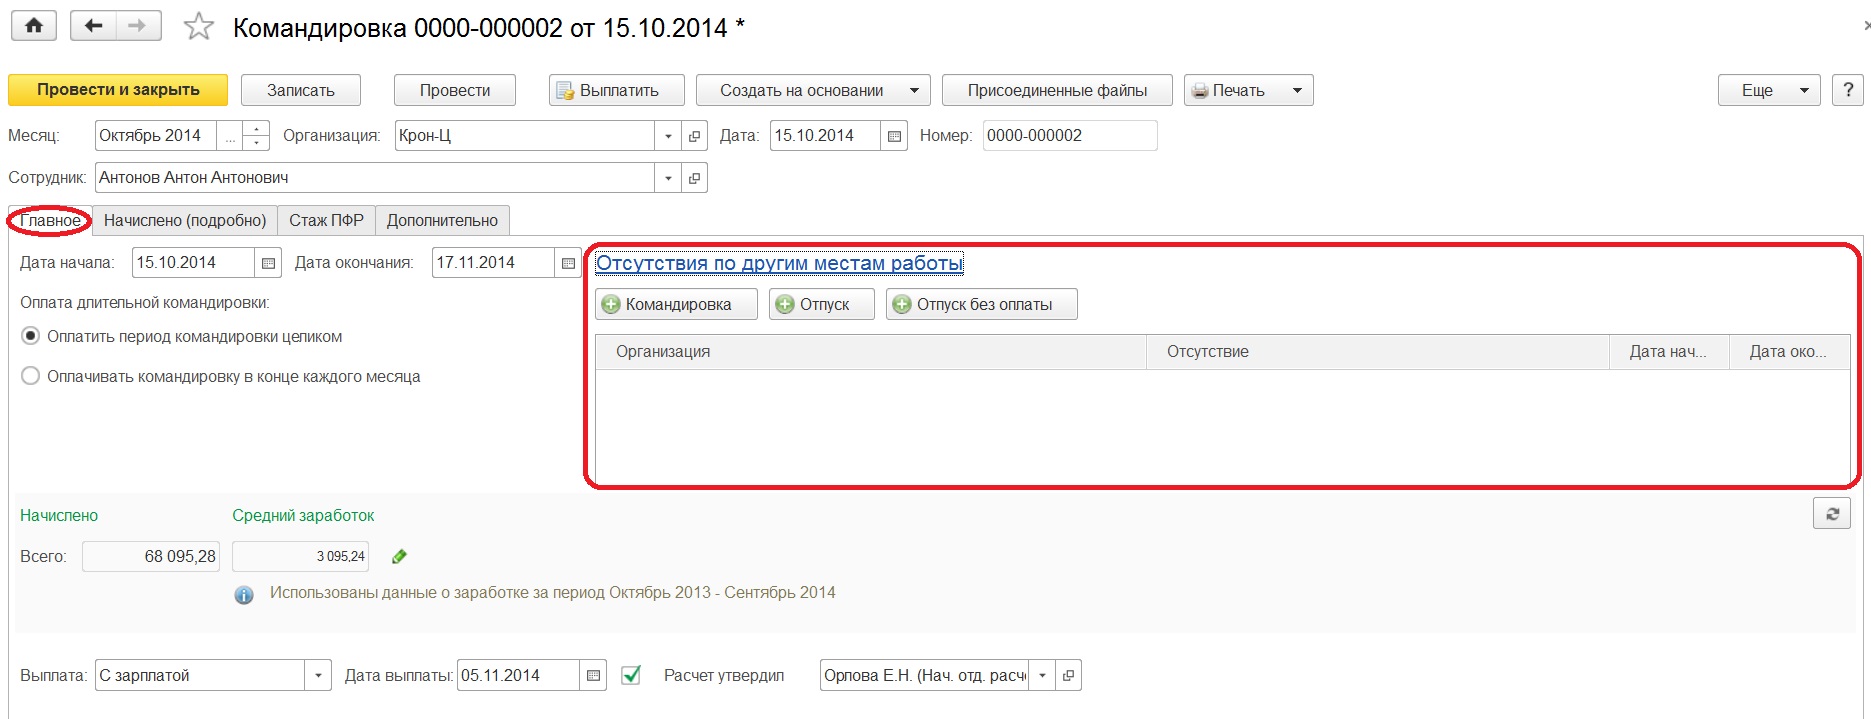Sort by Организация column header
The height and width of the screenshot is (719, 1871).
(x=871, y=352)
